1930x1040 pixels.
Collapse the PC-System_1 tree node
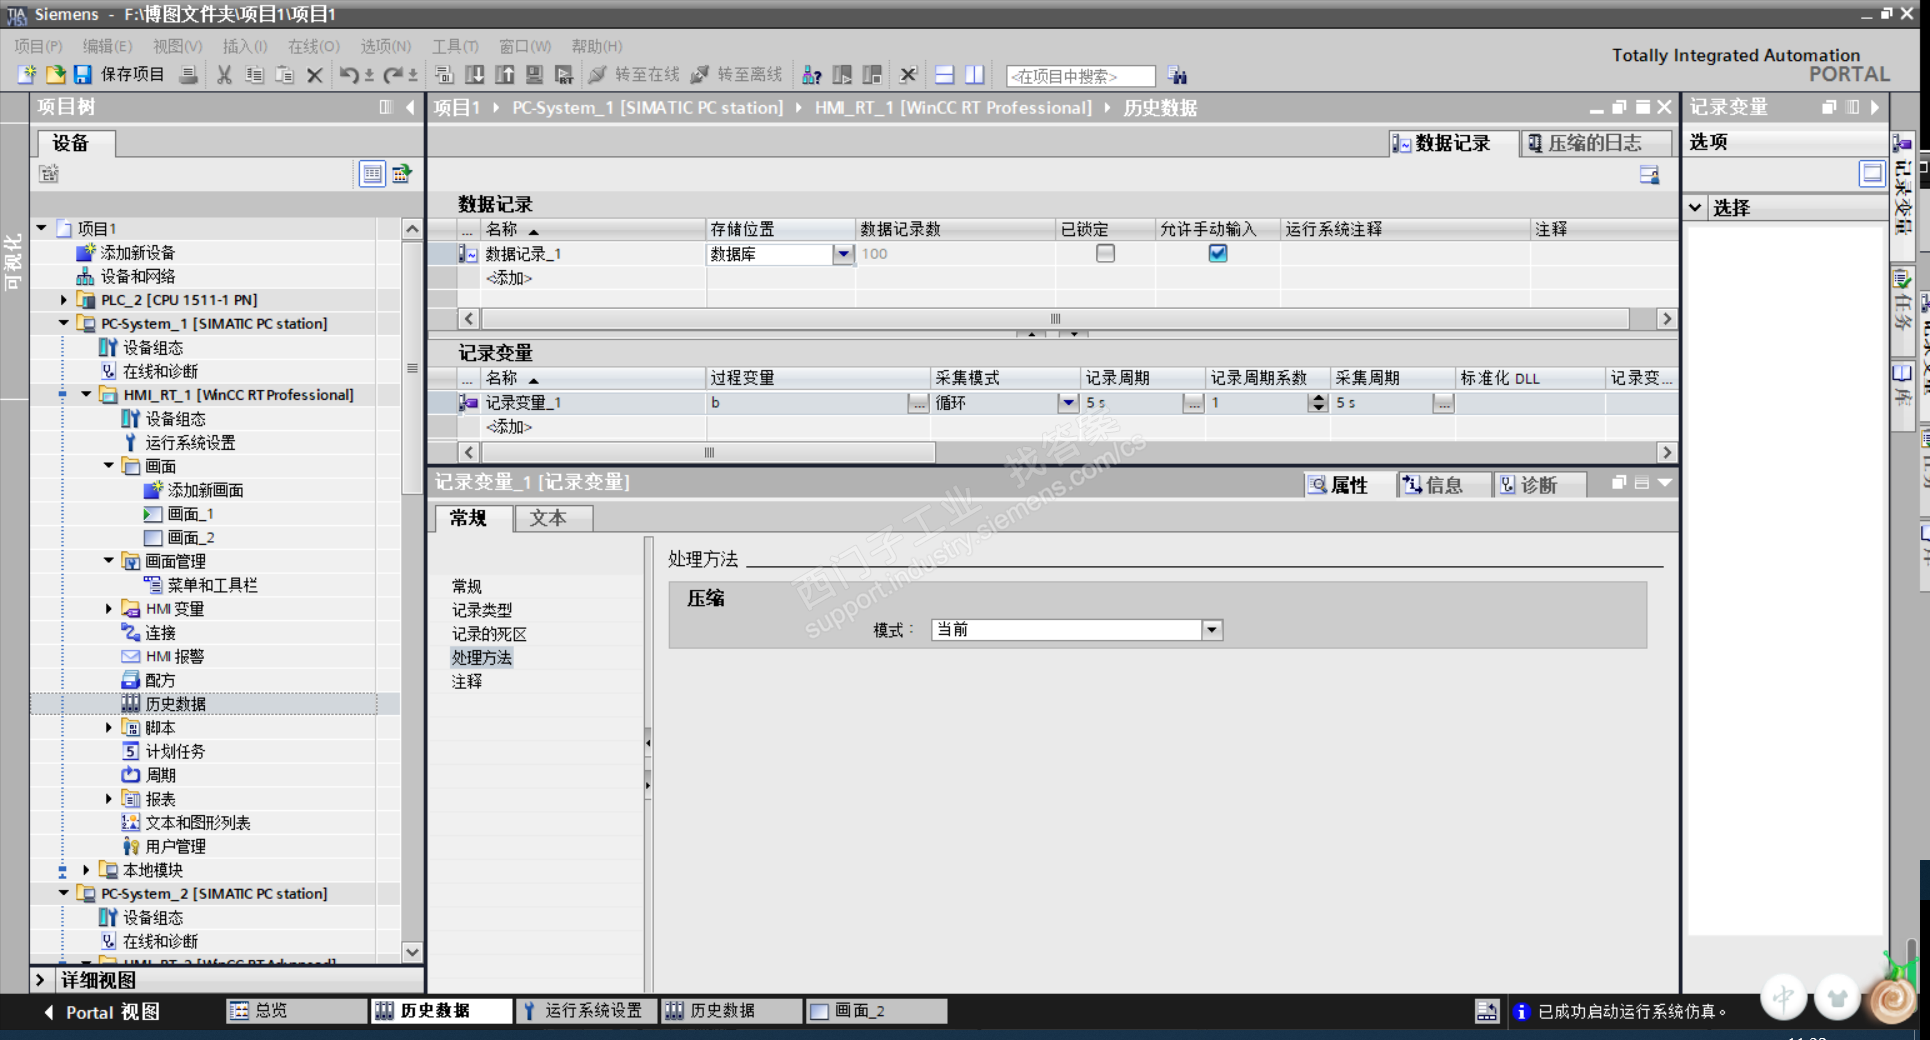click(x=64, y=323)
